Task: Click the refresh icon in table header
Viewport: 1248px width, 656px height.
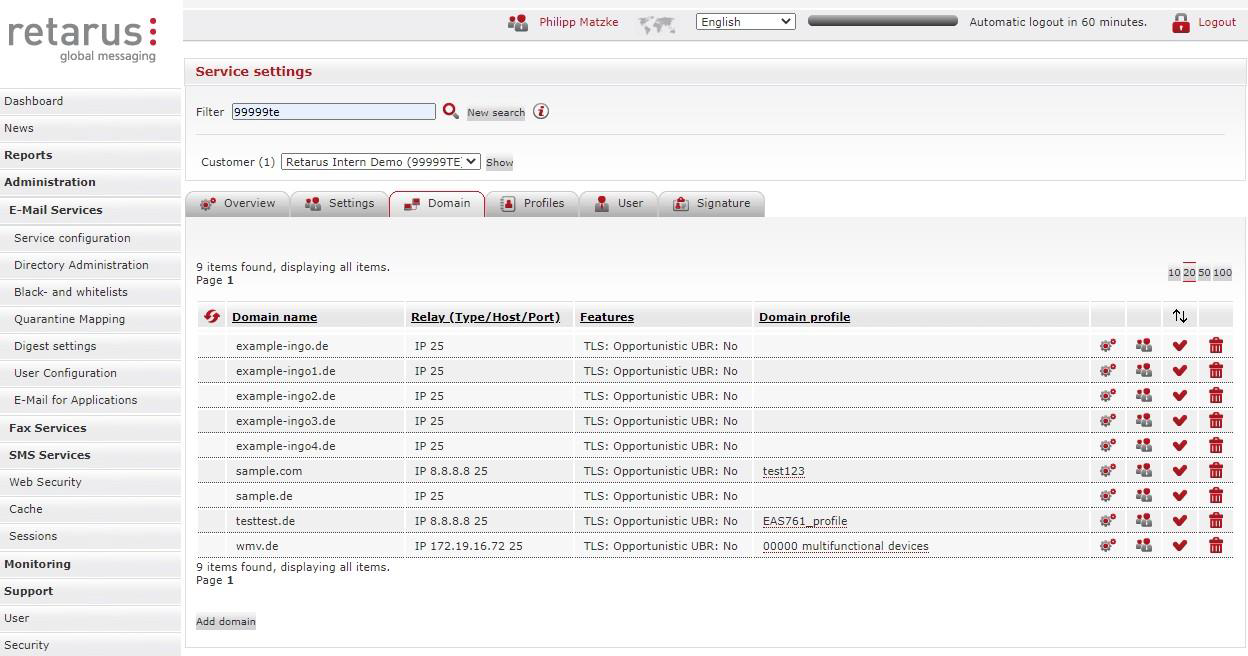Action: 211,317
